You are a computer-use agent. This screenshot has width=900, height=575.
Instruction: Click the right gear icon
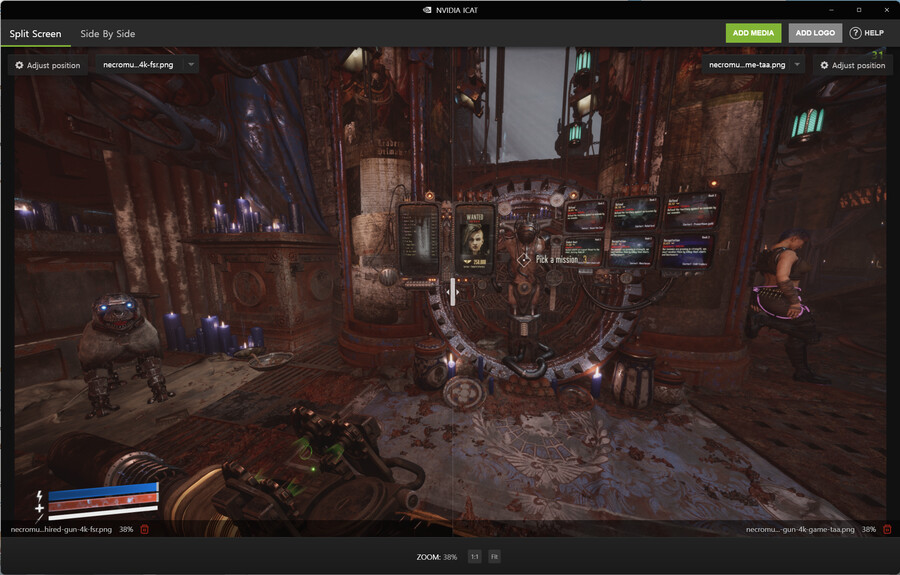pyautogui.click(x=824, y=65)
